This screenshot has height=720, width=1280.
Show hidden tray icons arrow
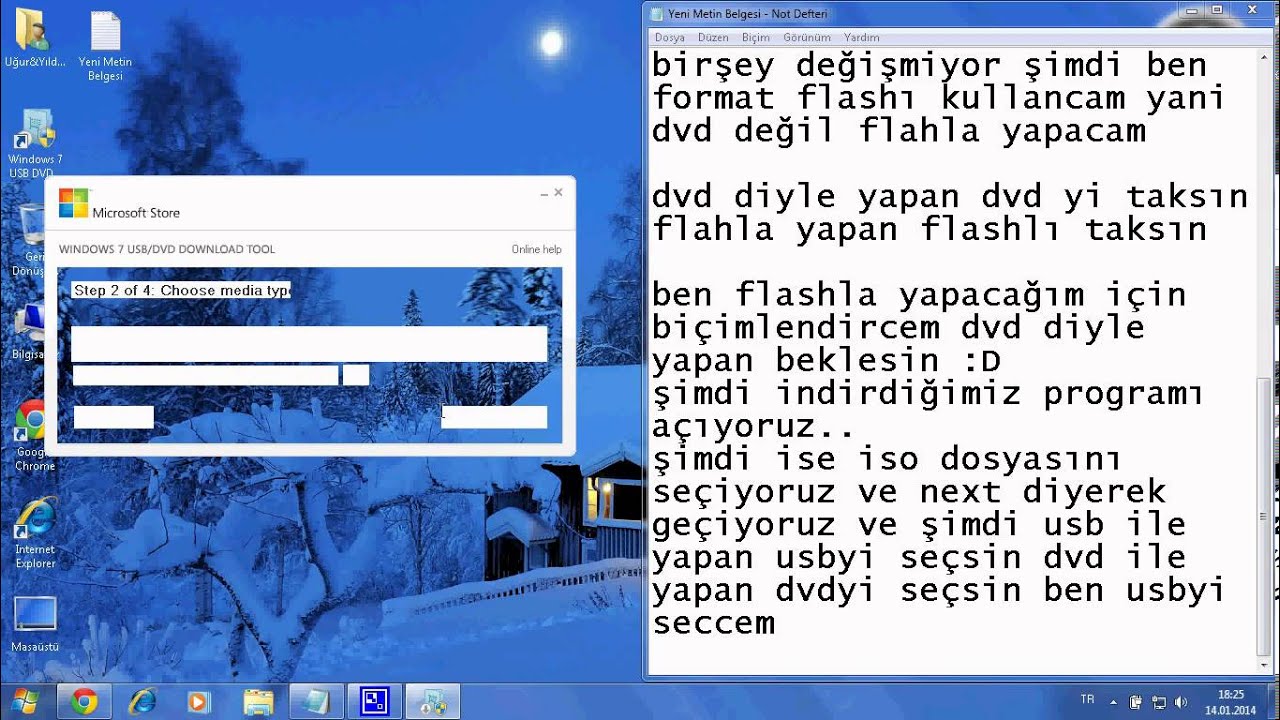(x=1114, y=702)
